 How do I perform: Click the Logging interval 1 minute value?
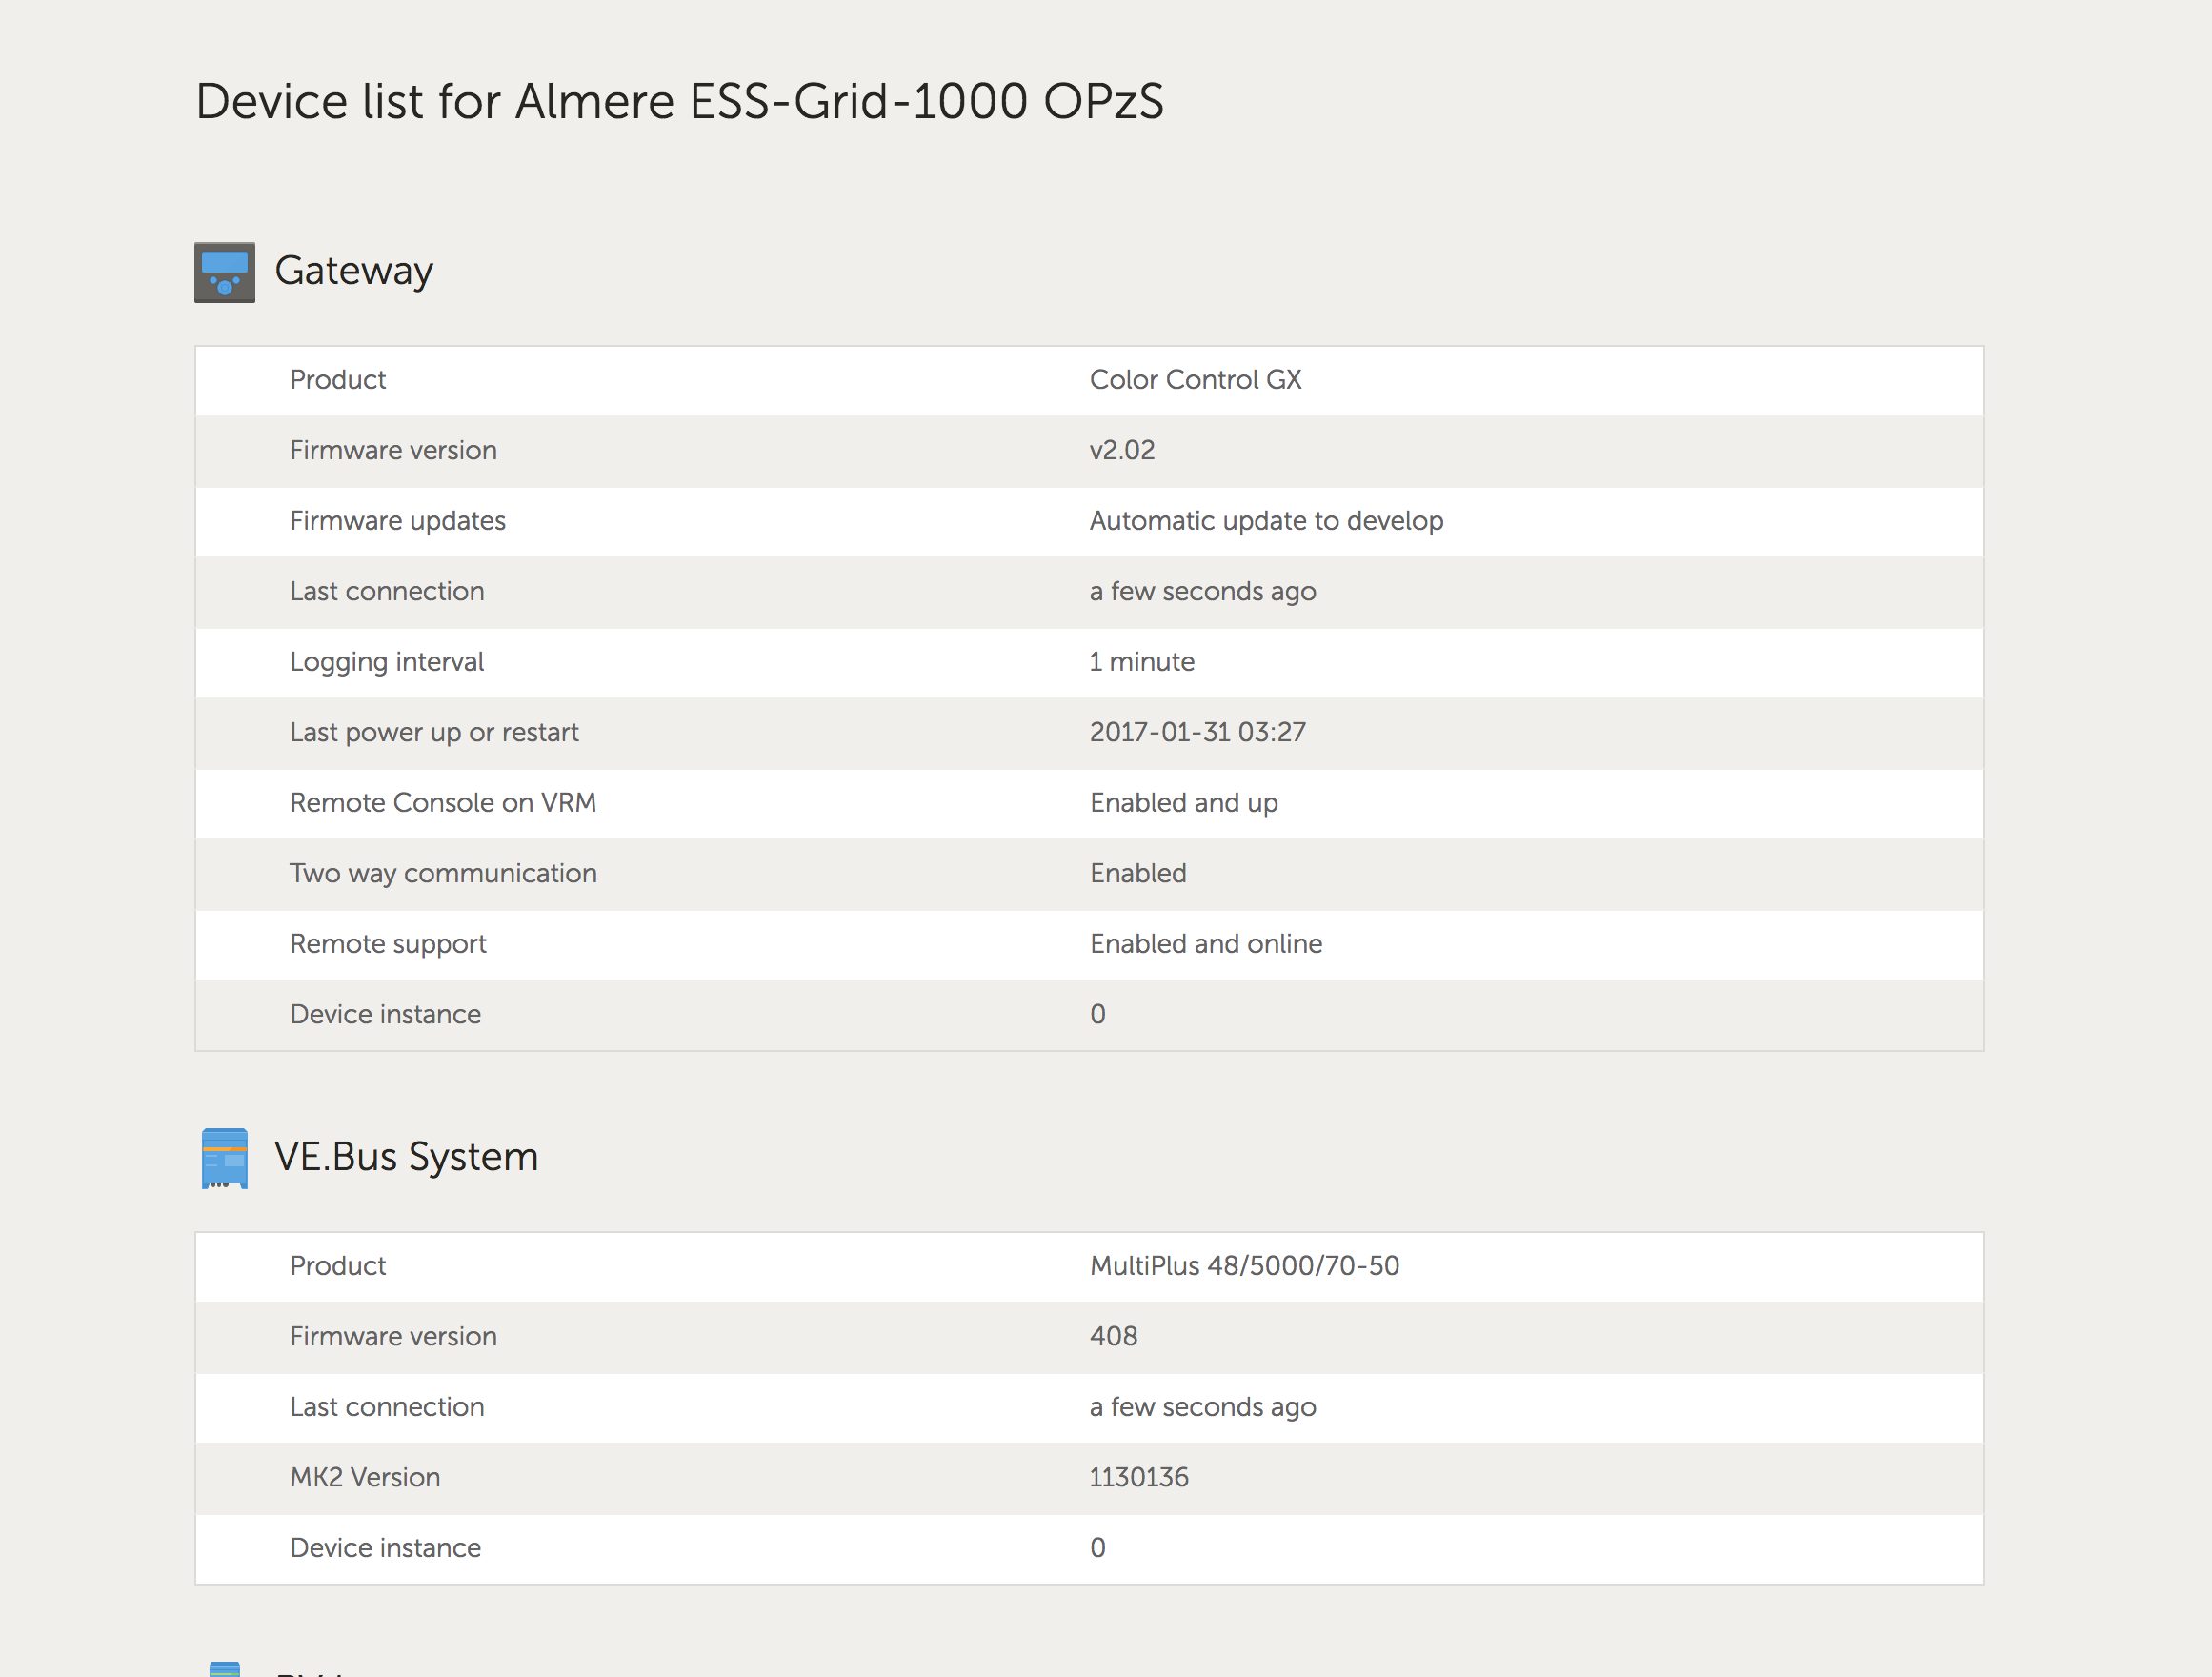coord(1141,662)
